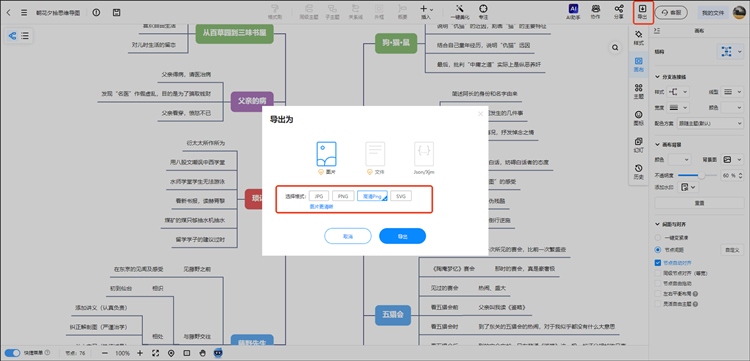Select the format painter (格式刷) tool
Image resolution: width=750 pixels, height=361 pixels.
coord(275,11)
